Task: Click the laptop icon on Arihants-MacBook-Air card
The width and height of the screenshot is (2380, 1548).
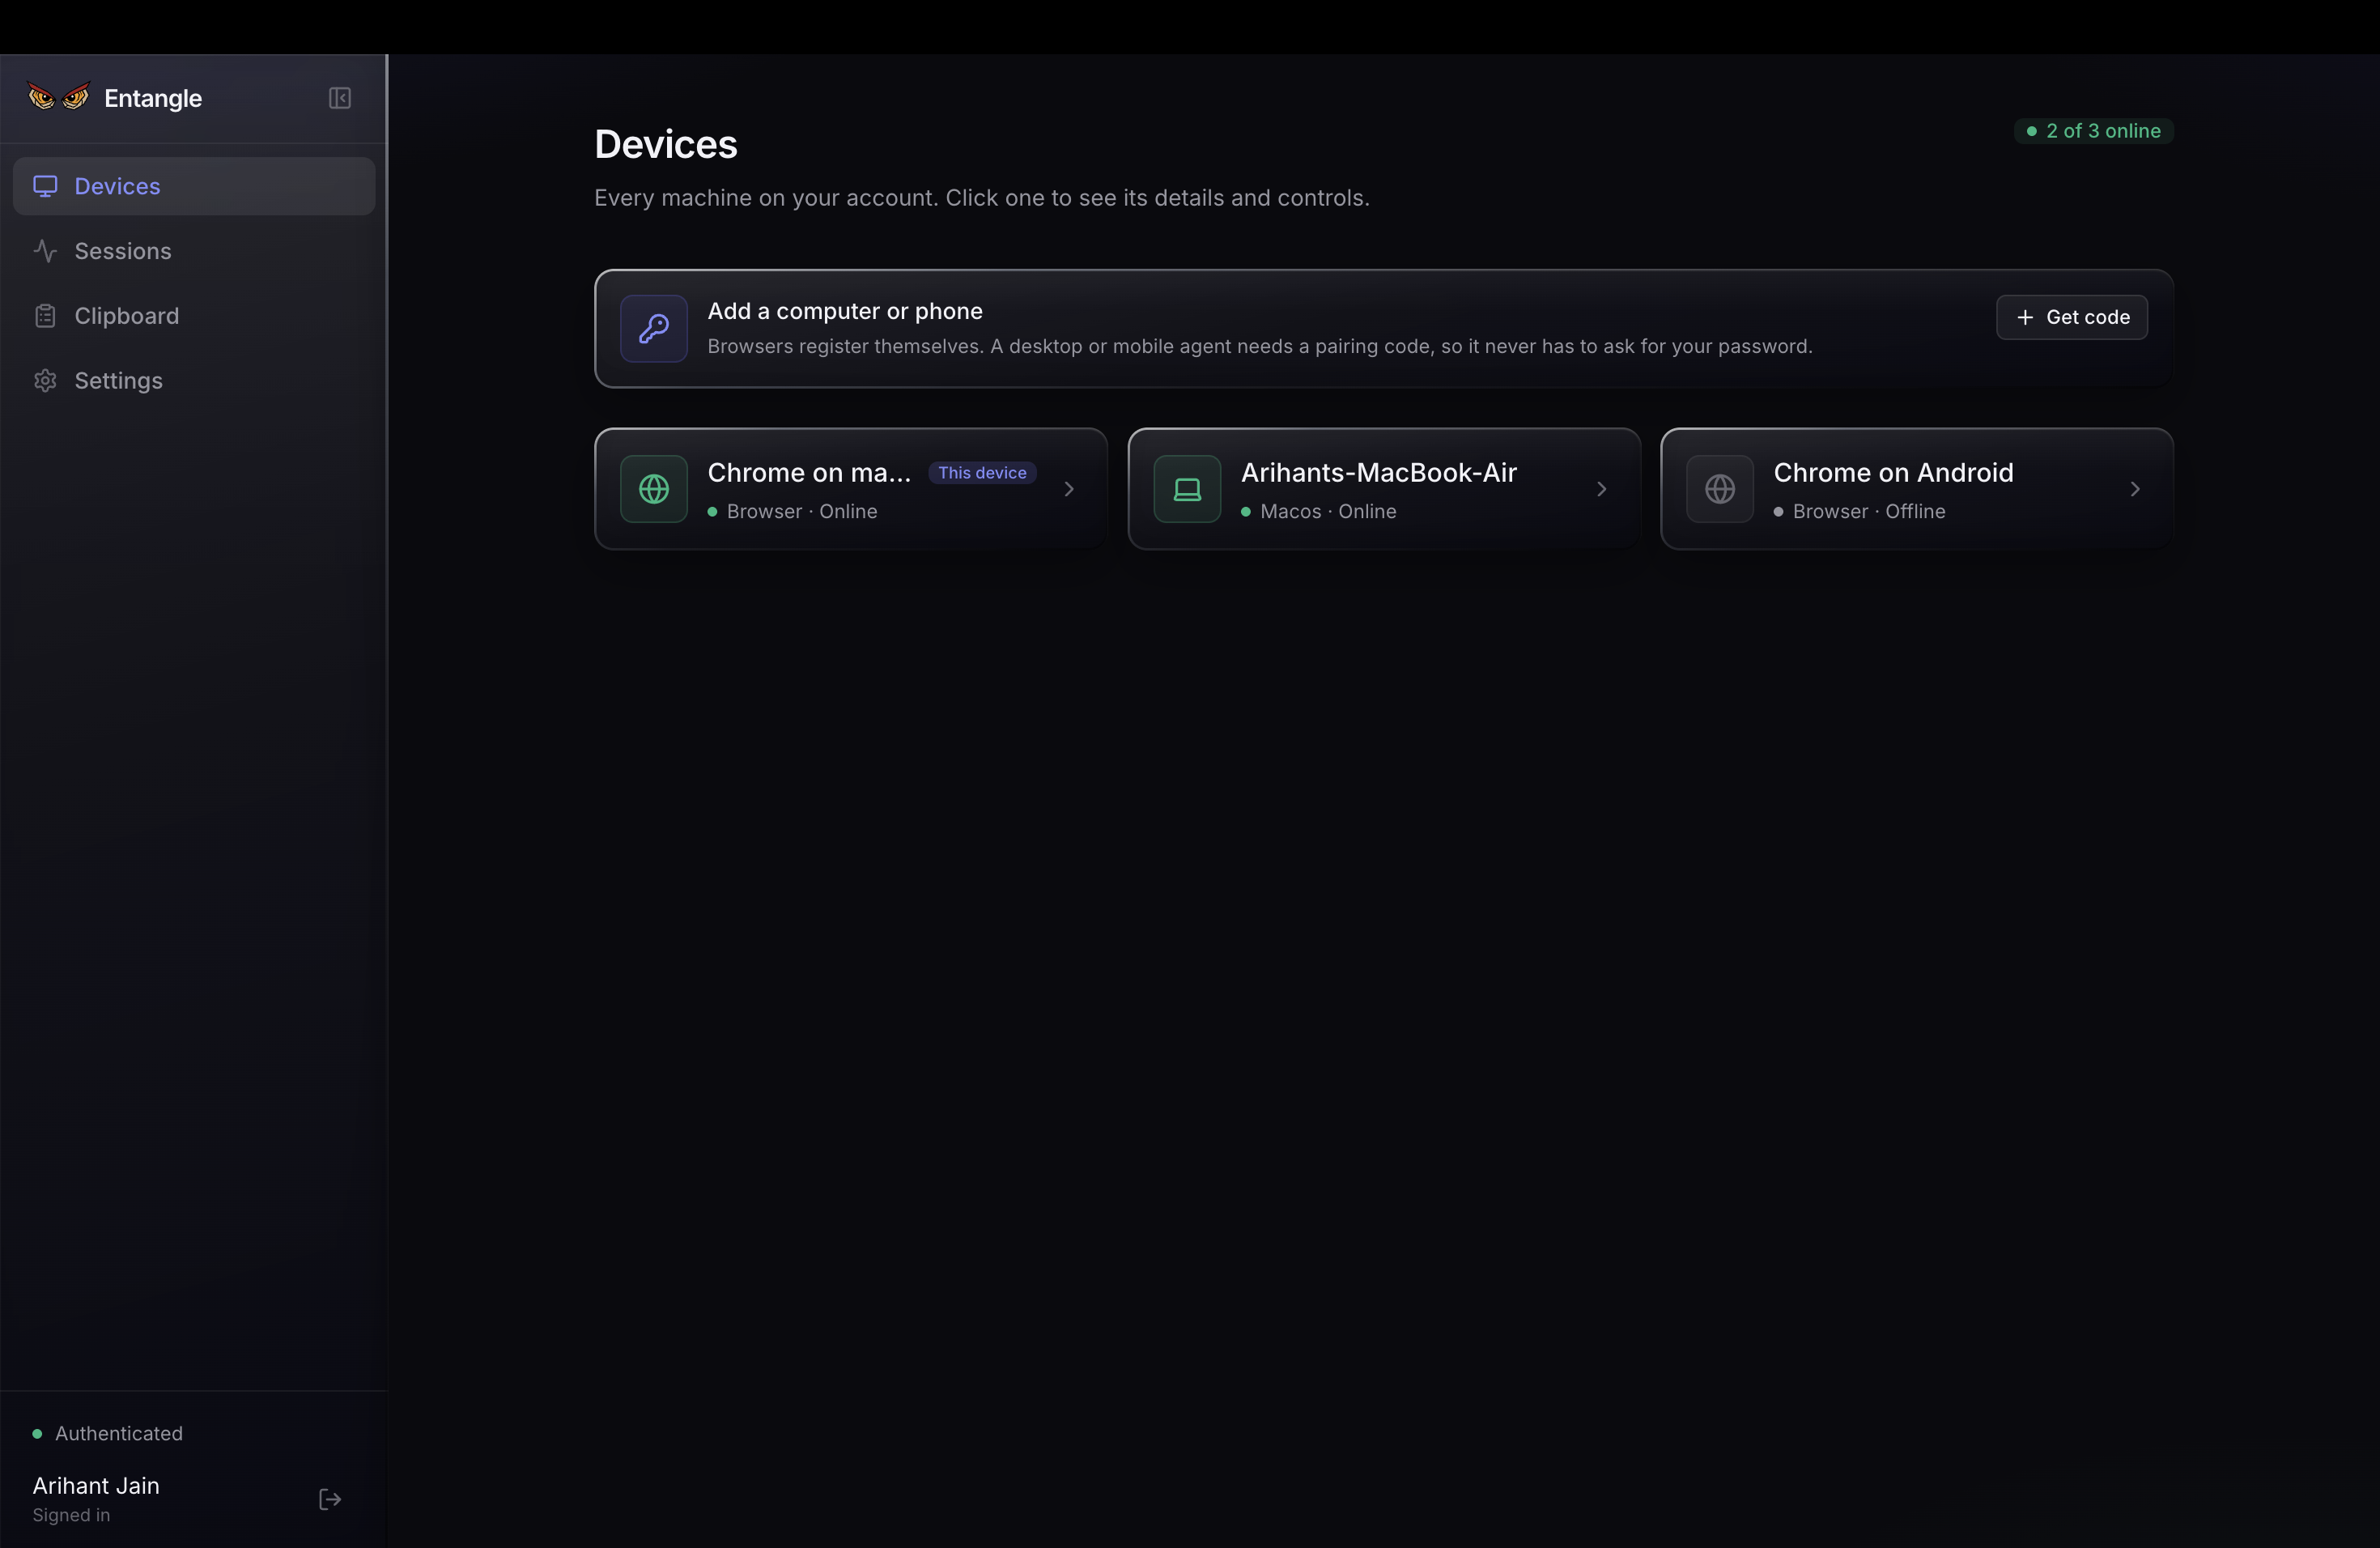Action: point(1187,489)
